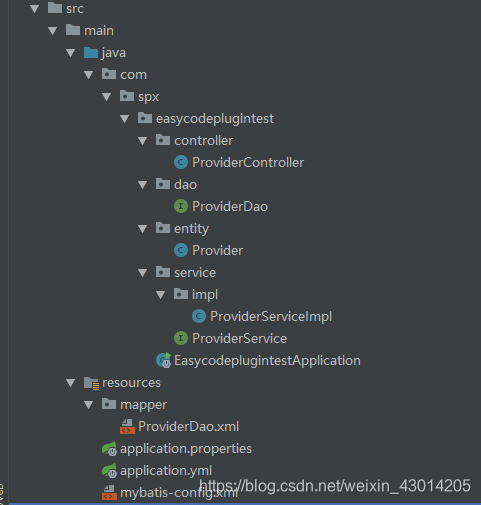The height and width of the screenshot is (505, 481).
Task: Collapse the dao package arrow
Action: click(x=143, y=185)
